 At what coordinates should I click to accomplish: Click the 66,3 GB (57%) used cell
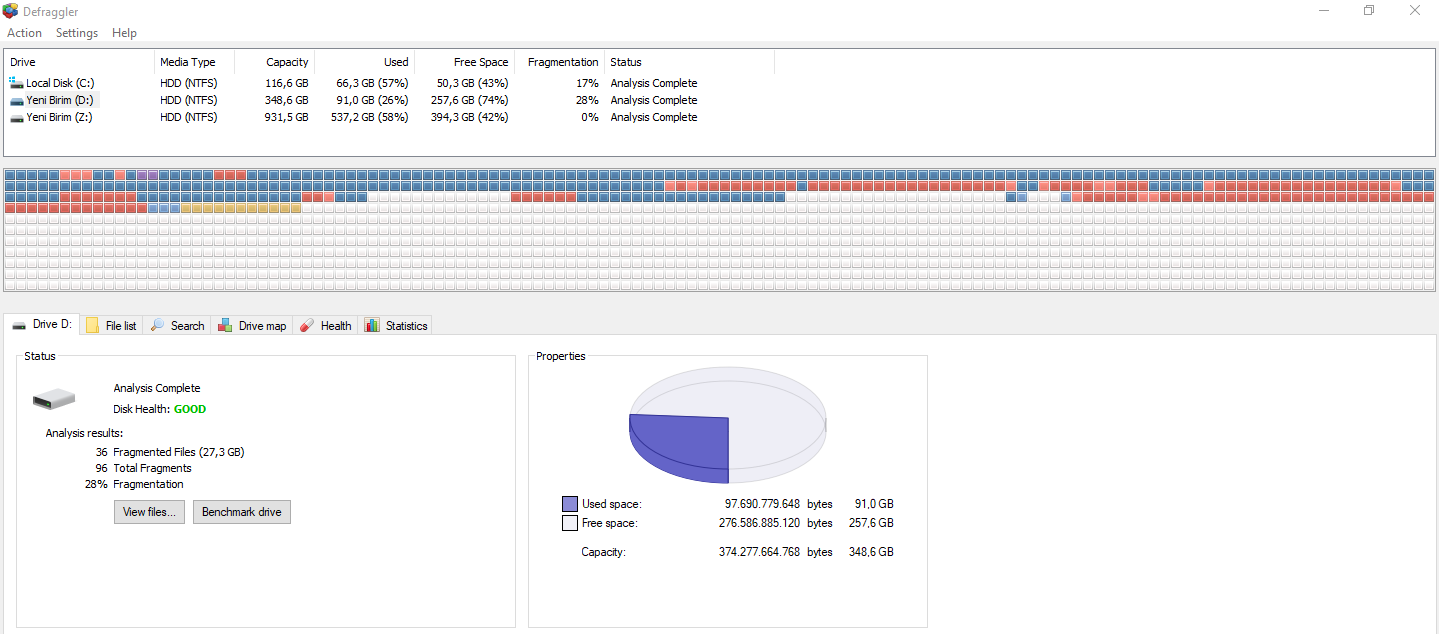(372, 83)
